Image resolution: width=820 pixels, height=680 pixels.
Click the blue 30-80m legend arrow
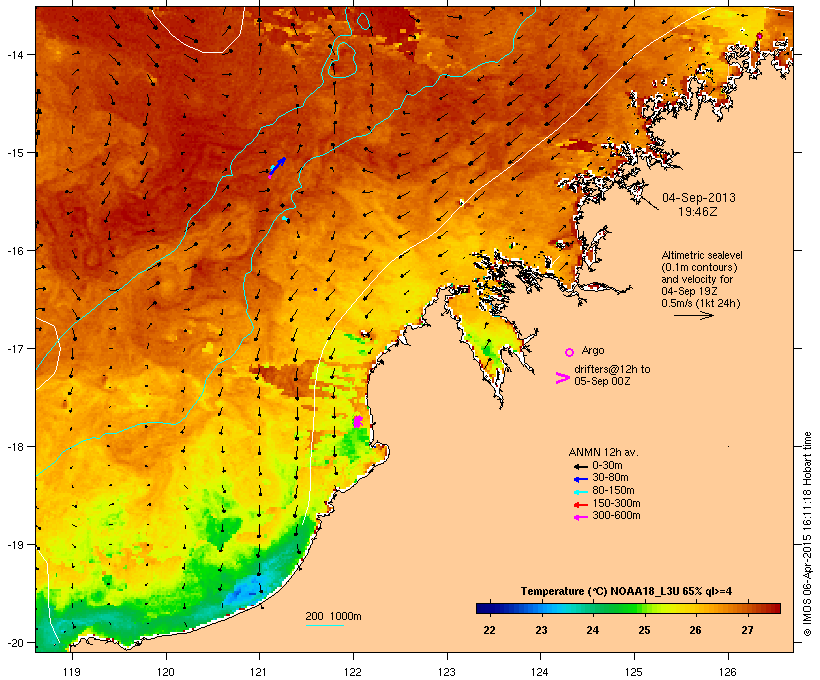[x=581, y=479]
